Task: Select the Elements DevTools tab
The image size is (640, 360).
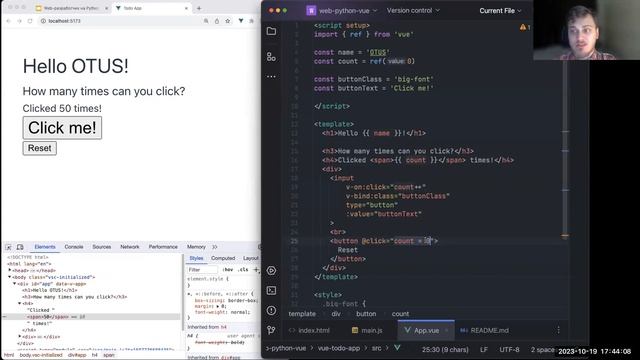Action: pyautogui.click(x=45, y=247)
